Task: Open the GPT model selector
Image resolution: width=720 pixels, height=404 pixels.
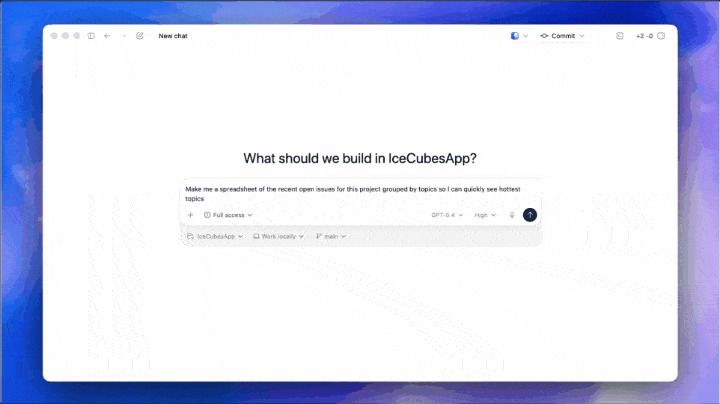Action: coord(447,215)
